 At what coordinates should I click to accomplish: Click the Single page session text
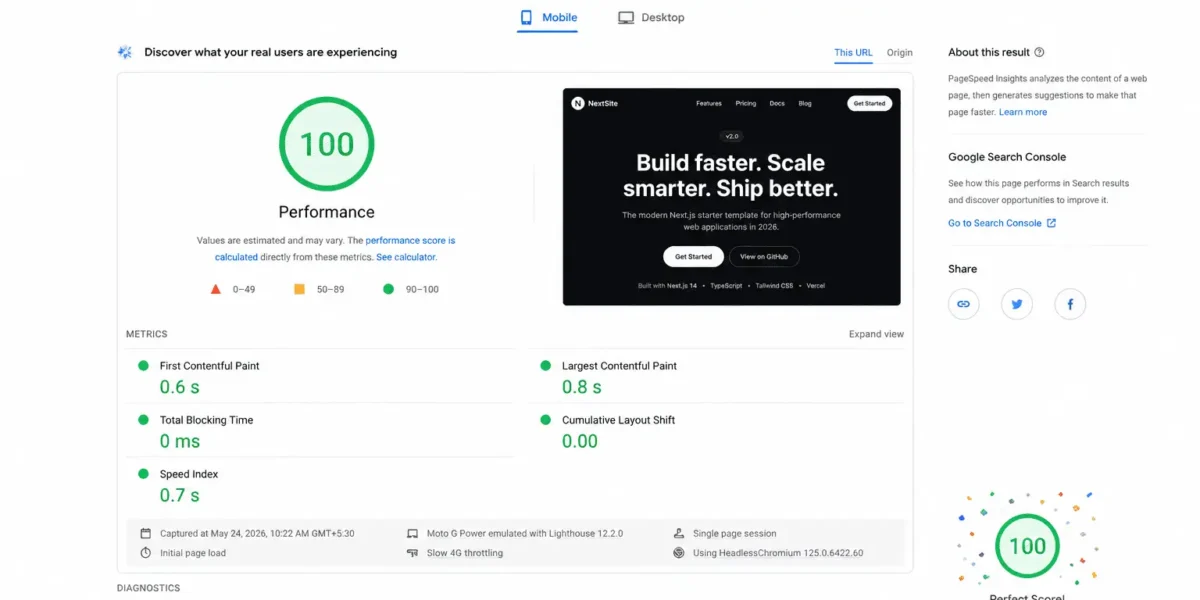click(x=735, y=533)
